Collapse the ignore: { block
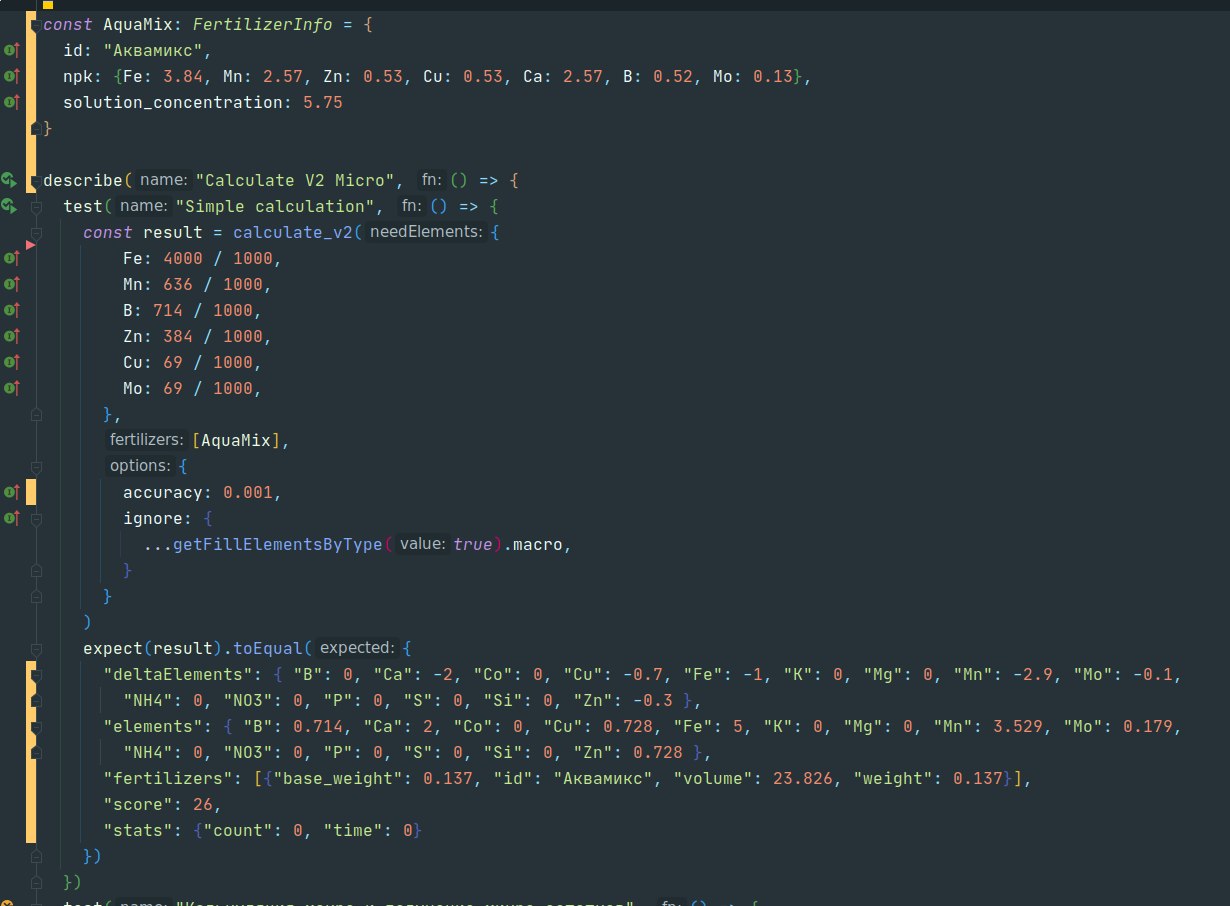This screenshot has width=1230, height=906. tap(35, 518)
